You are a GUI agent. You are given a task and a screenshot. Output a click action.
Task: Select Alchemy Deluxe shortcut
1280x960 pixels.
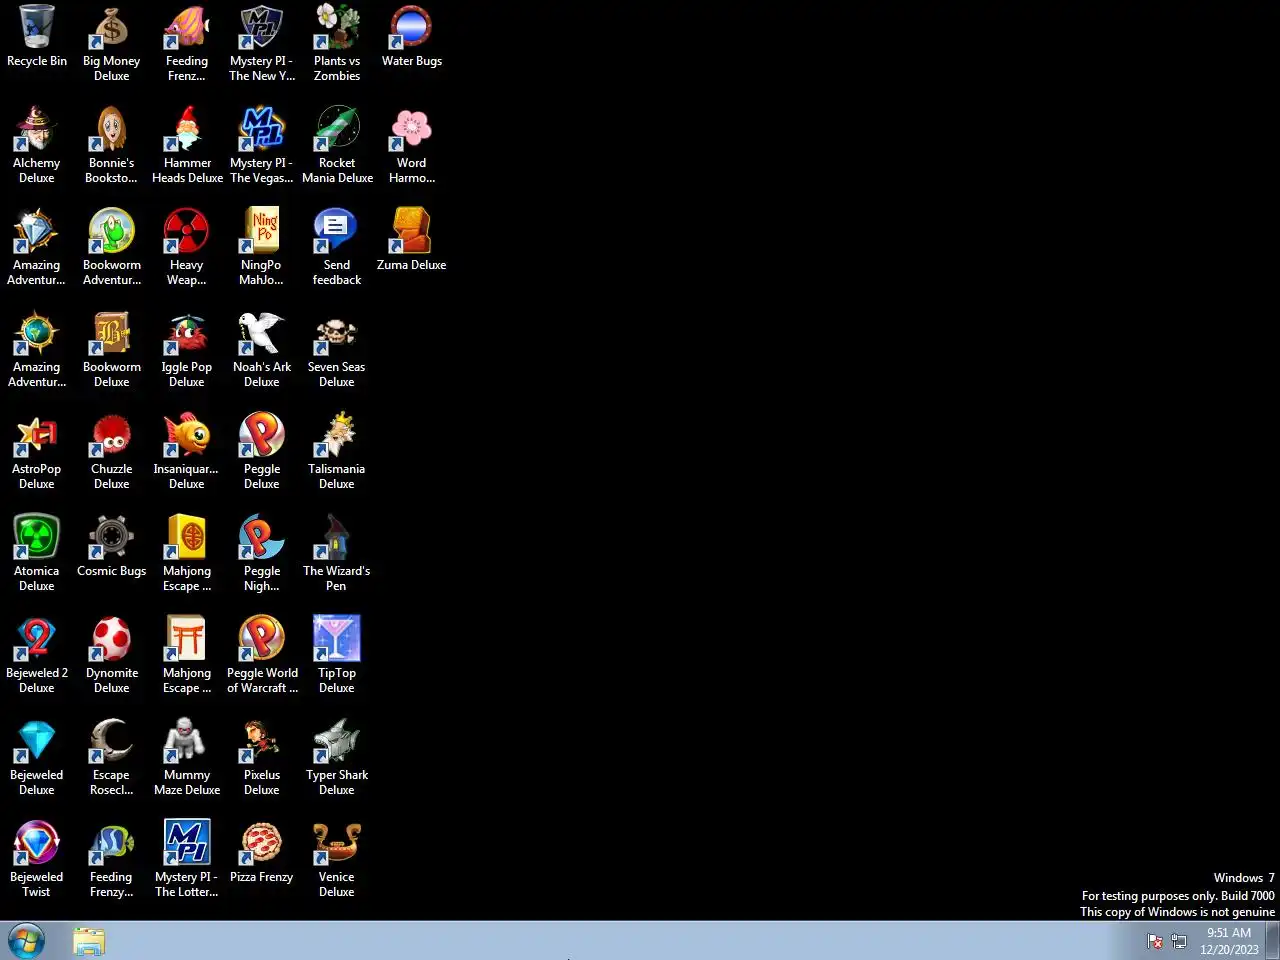pos(37,129)
